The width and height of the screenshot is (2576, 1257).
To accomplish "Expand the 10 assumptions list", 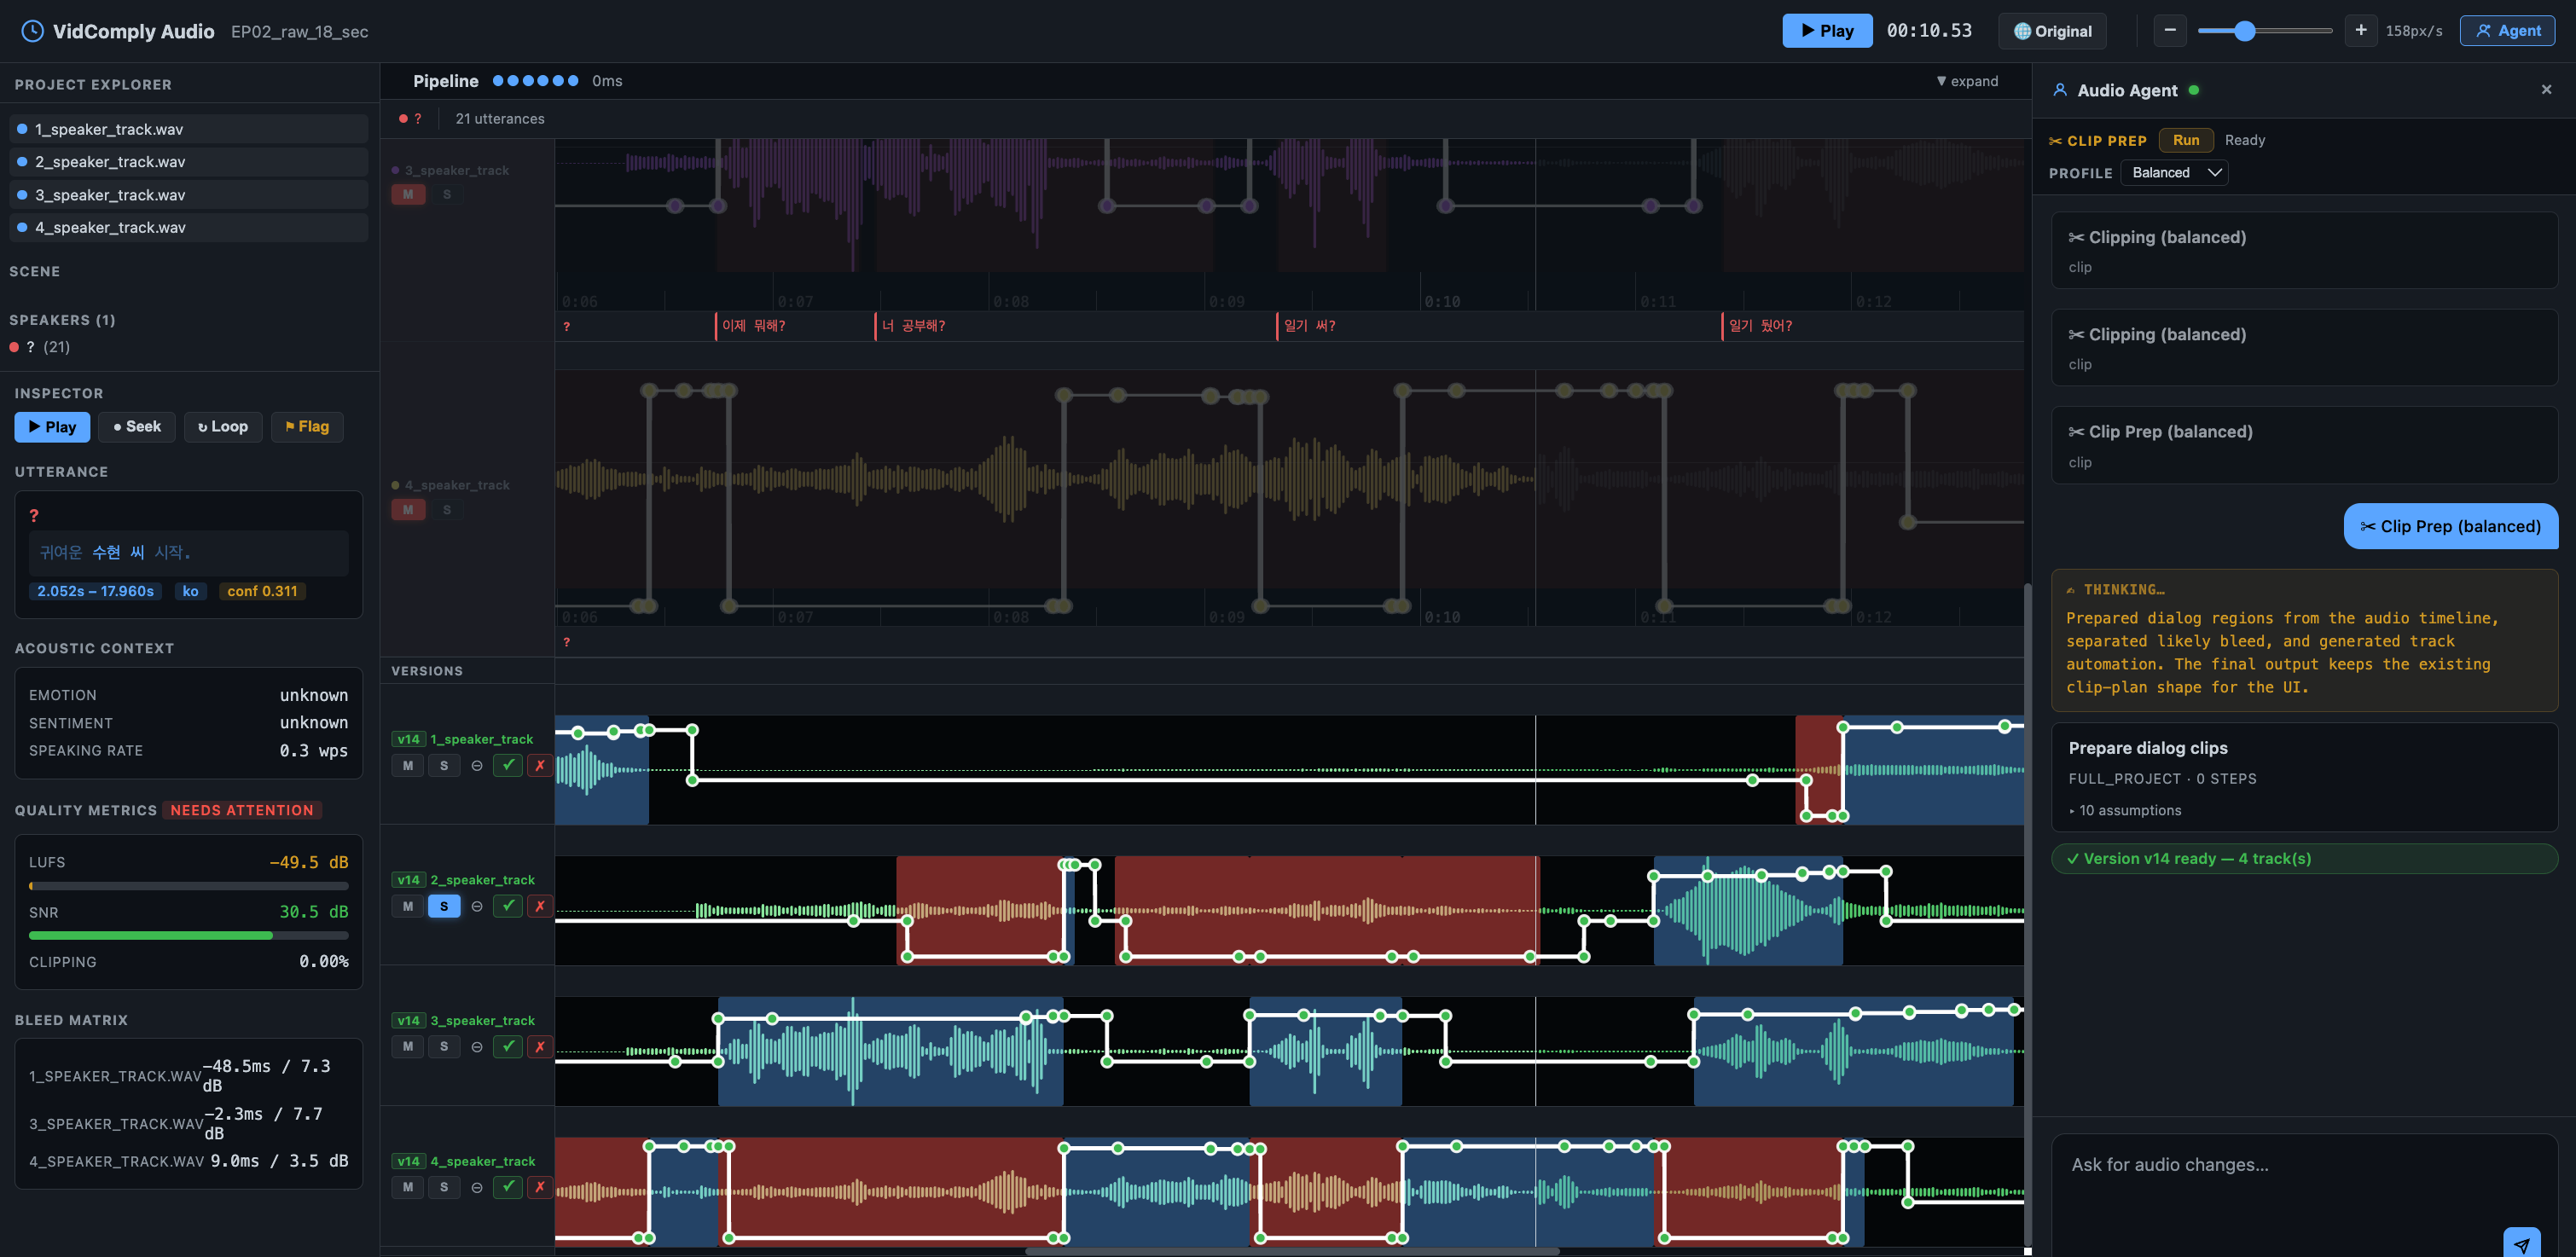I will click(2124, 810).
